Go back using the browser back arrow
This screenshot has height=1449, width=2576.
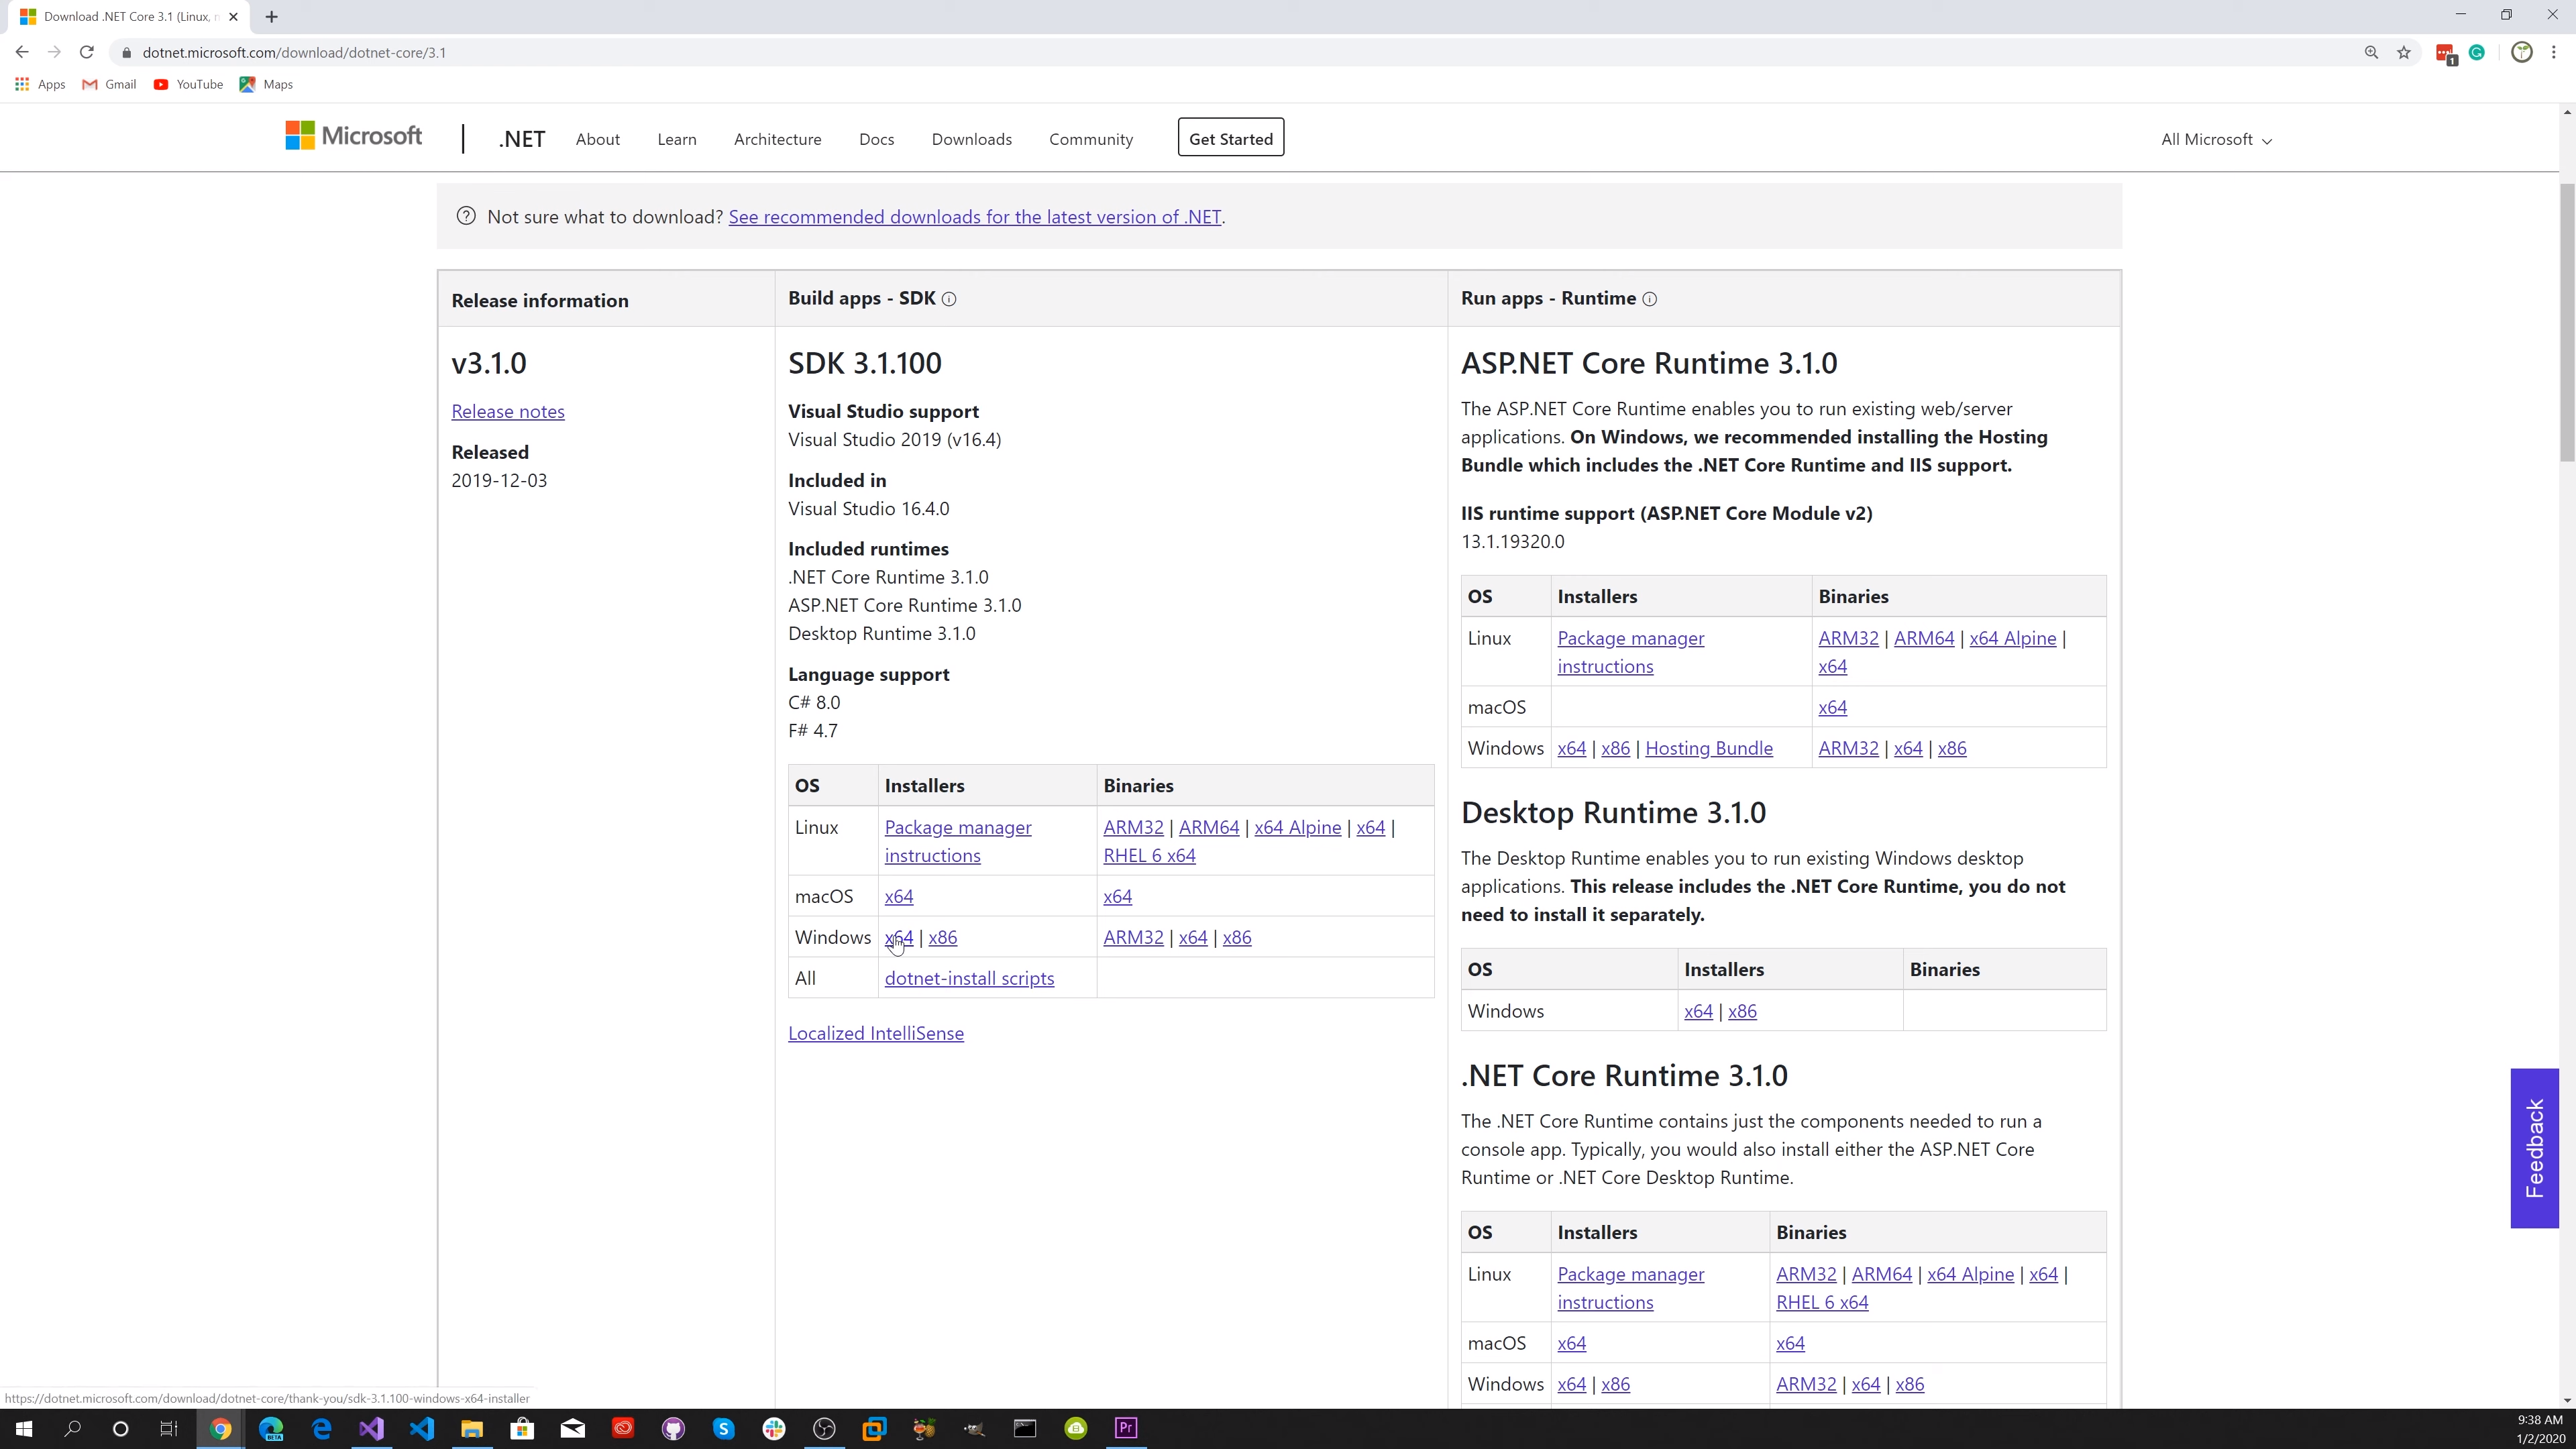pos(22,52)
